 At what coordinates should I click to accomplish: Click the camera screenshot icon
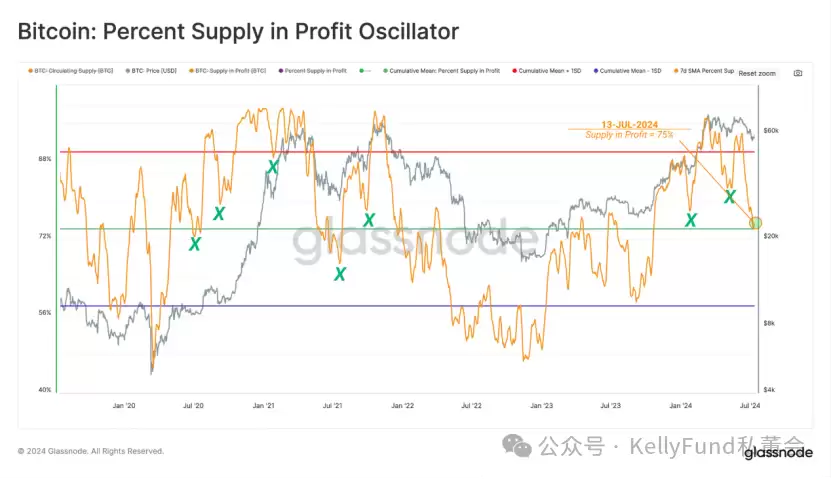(x=797, y=73)
